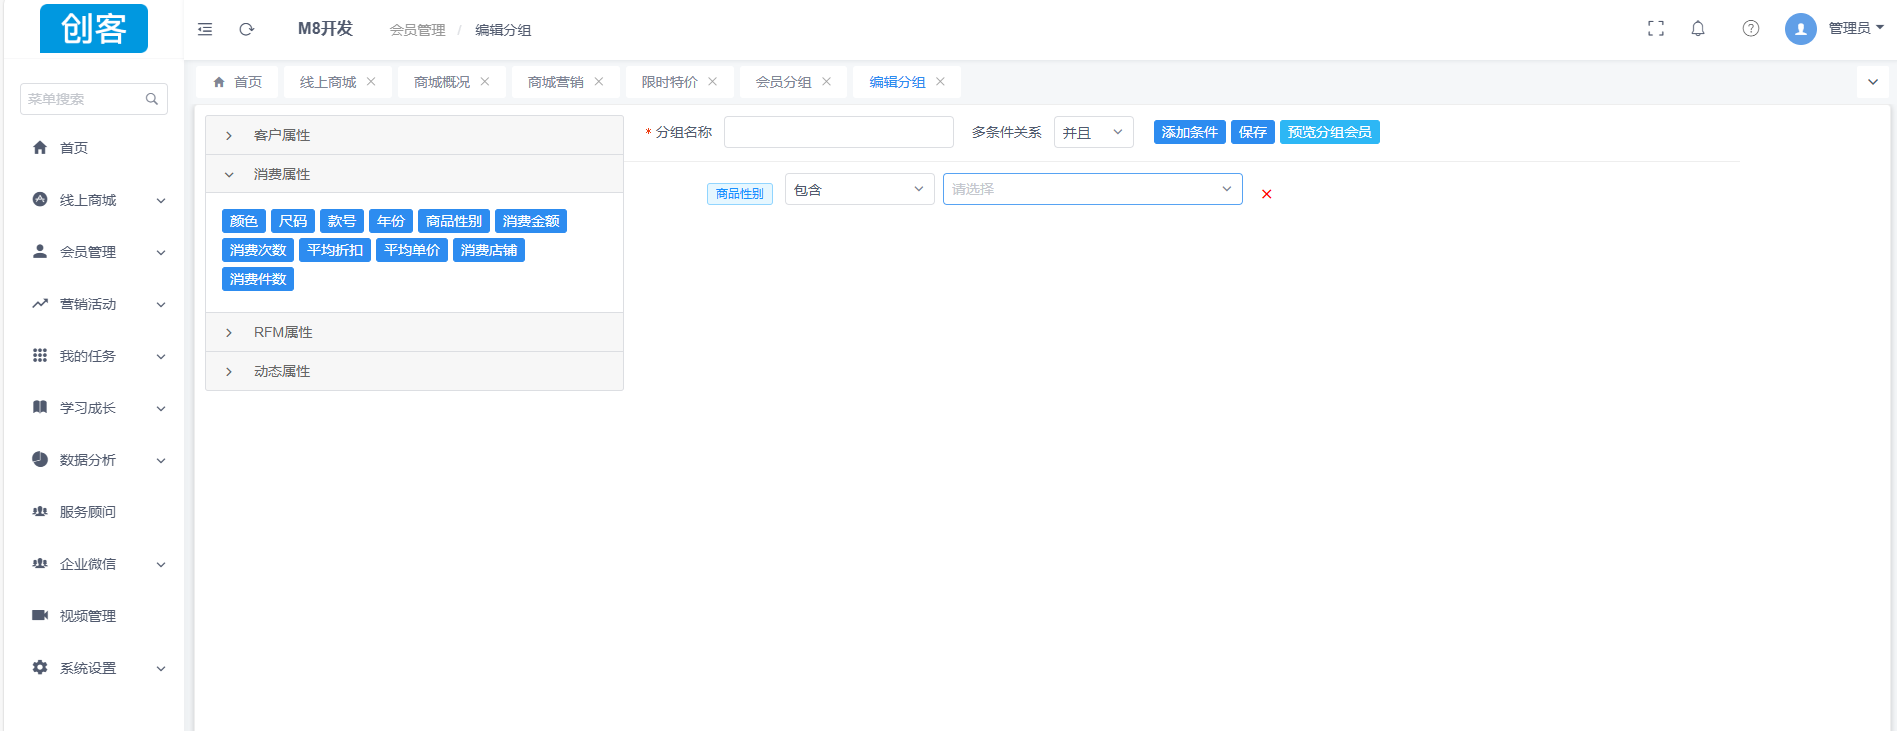Collapse the sidebar menu toggle icon
Screen dimensions: 1897x731
205,29
